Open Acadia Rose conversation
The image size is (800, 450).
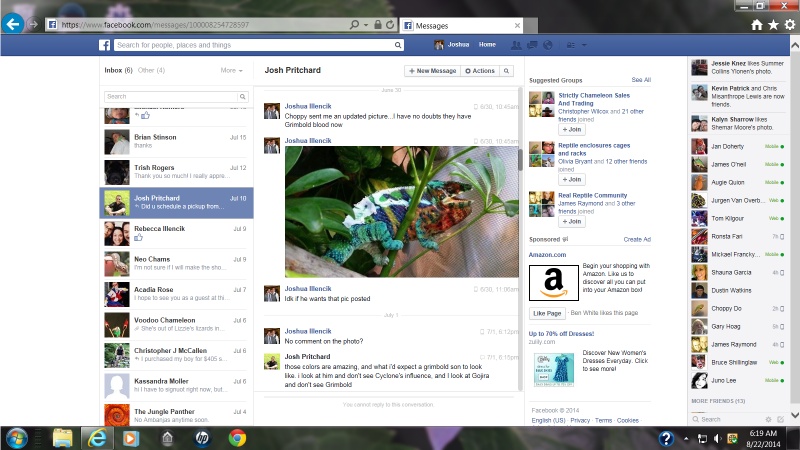[176, 294]
